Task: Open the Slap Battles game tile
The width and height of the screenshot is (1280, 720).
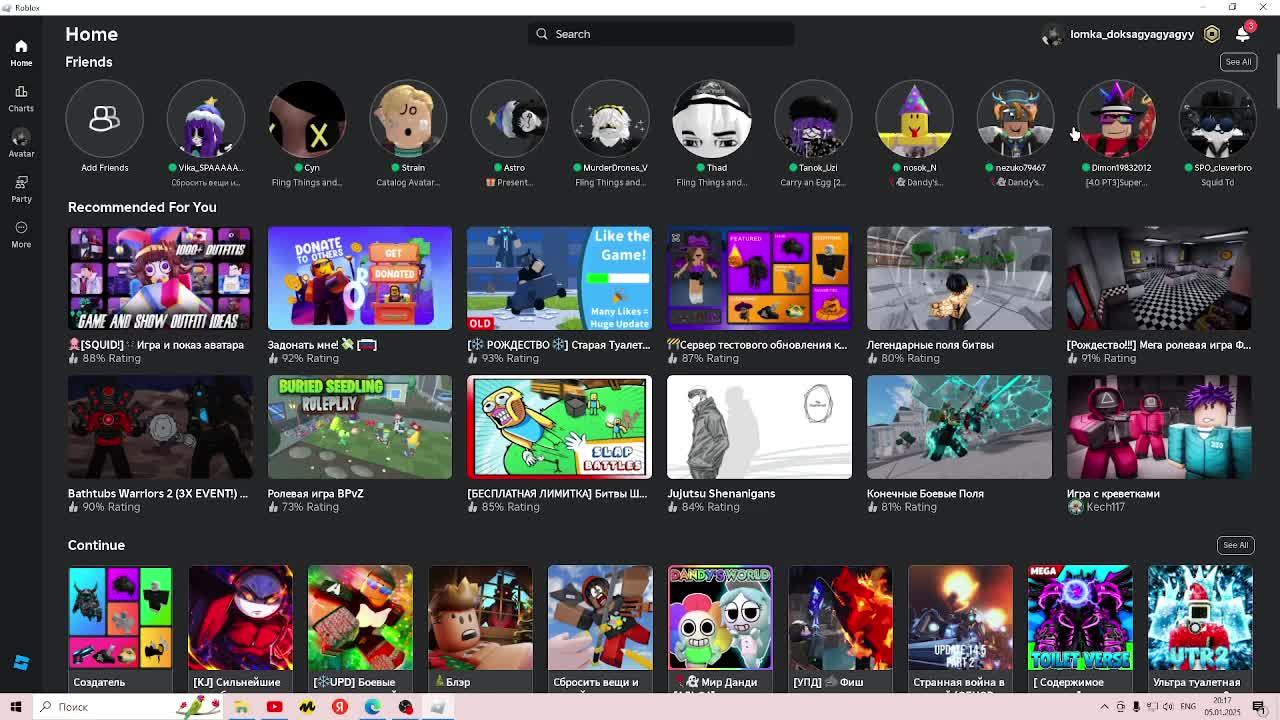Action: tap(560, 427)
